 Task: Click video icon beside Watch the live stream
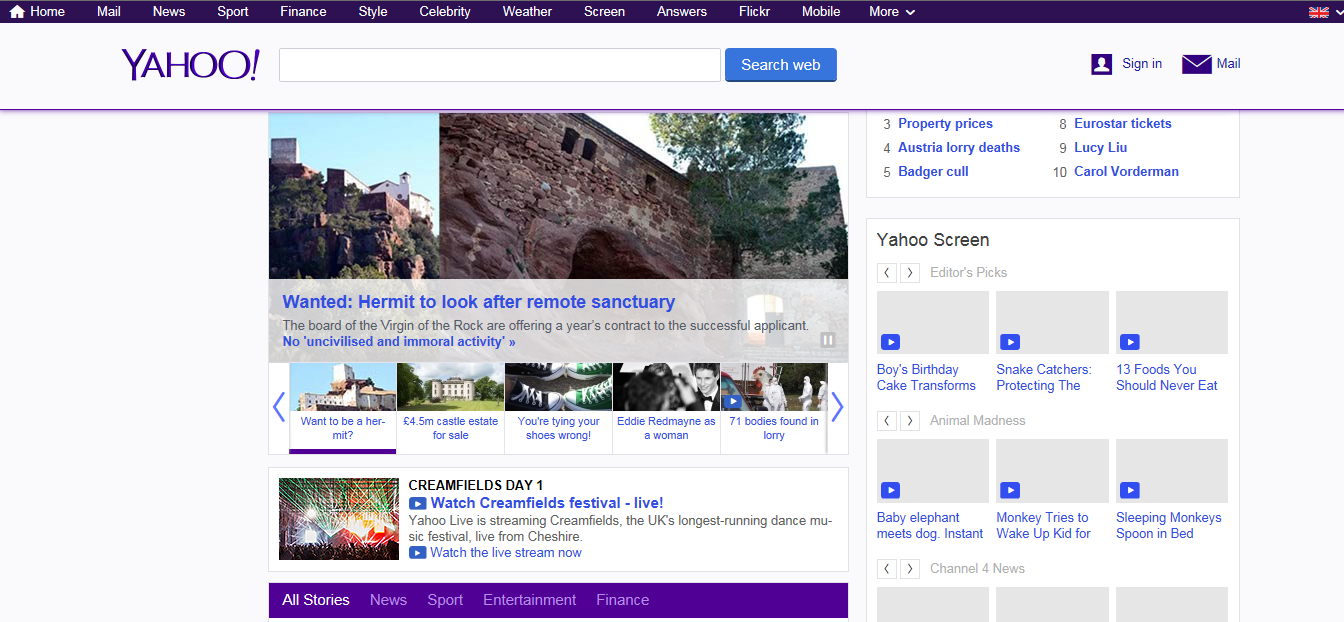418,553
